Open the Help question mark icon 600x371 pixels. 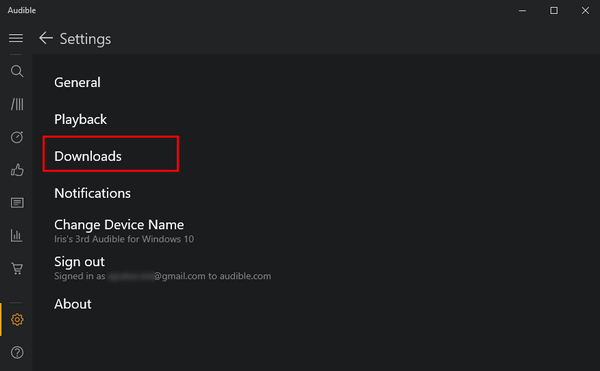tap(17, 352)
